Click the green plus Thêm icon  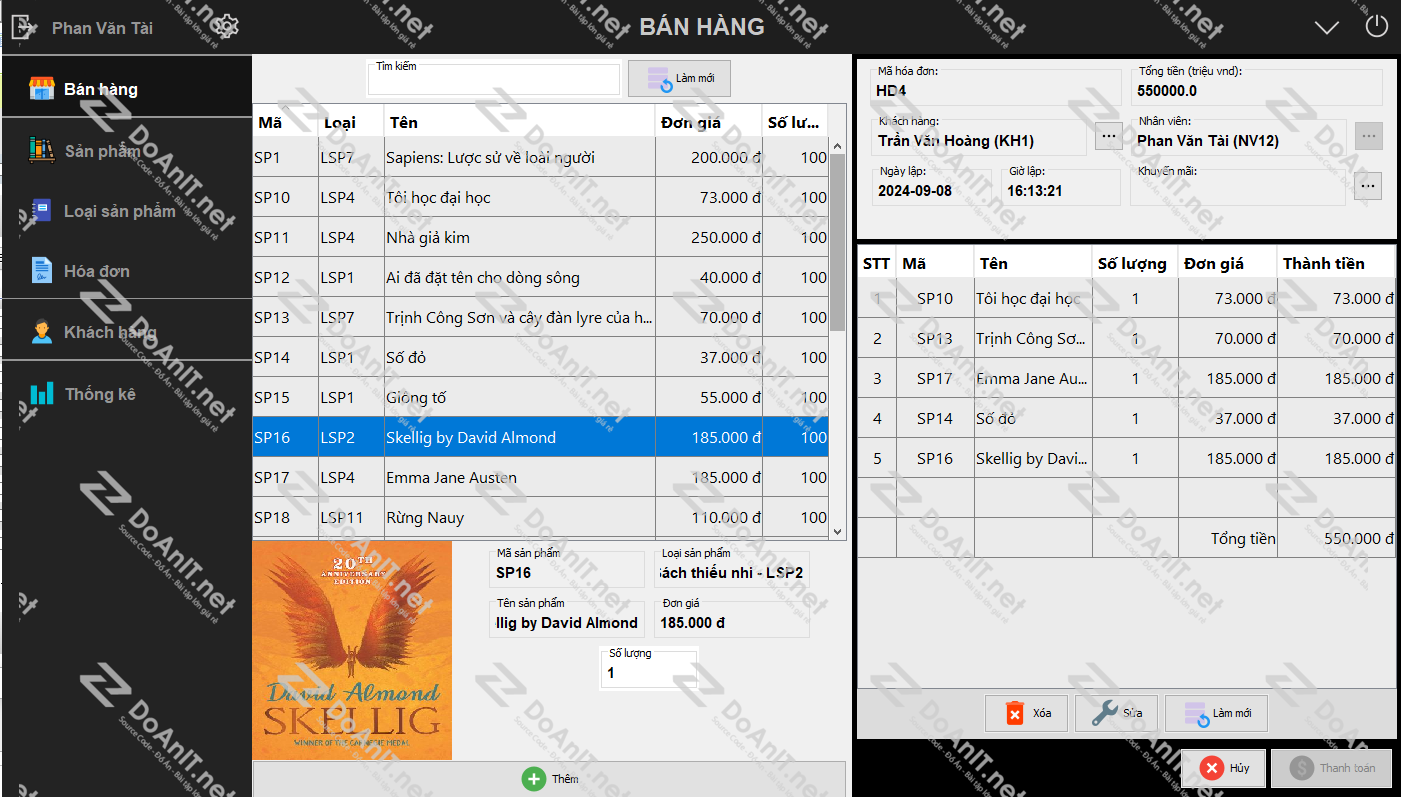pyautogui.click(x=534, y=779)
